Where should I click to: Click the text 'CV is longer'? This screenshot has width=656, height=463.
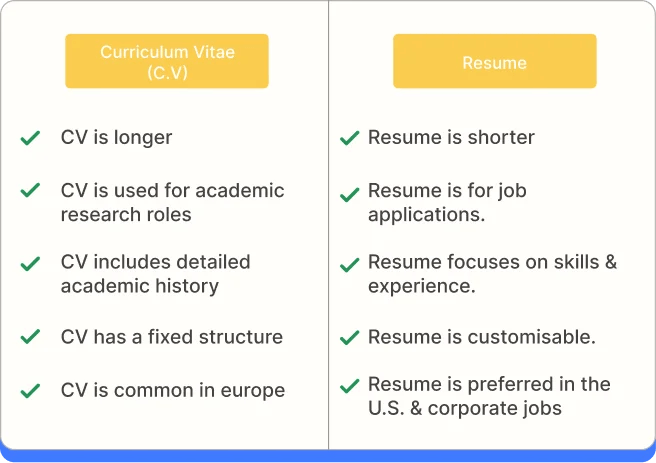tap(116, 138)
